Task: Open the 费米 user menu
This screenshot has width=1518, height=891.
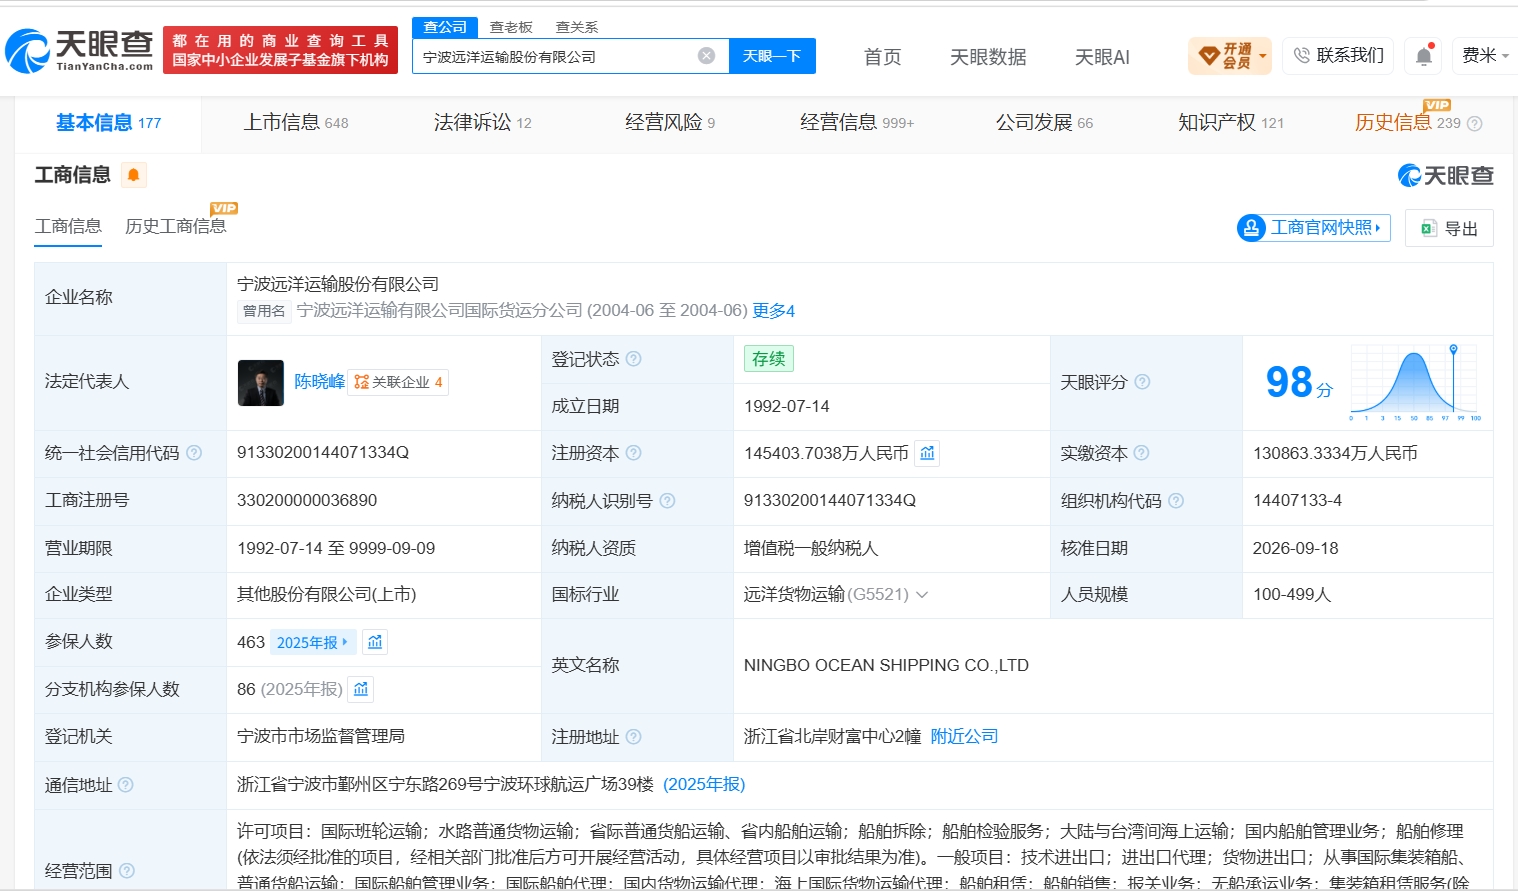Action: click(x=1485, y=56)
